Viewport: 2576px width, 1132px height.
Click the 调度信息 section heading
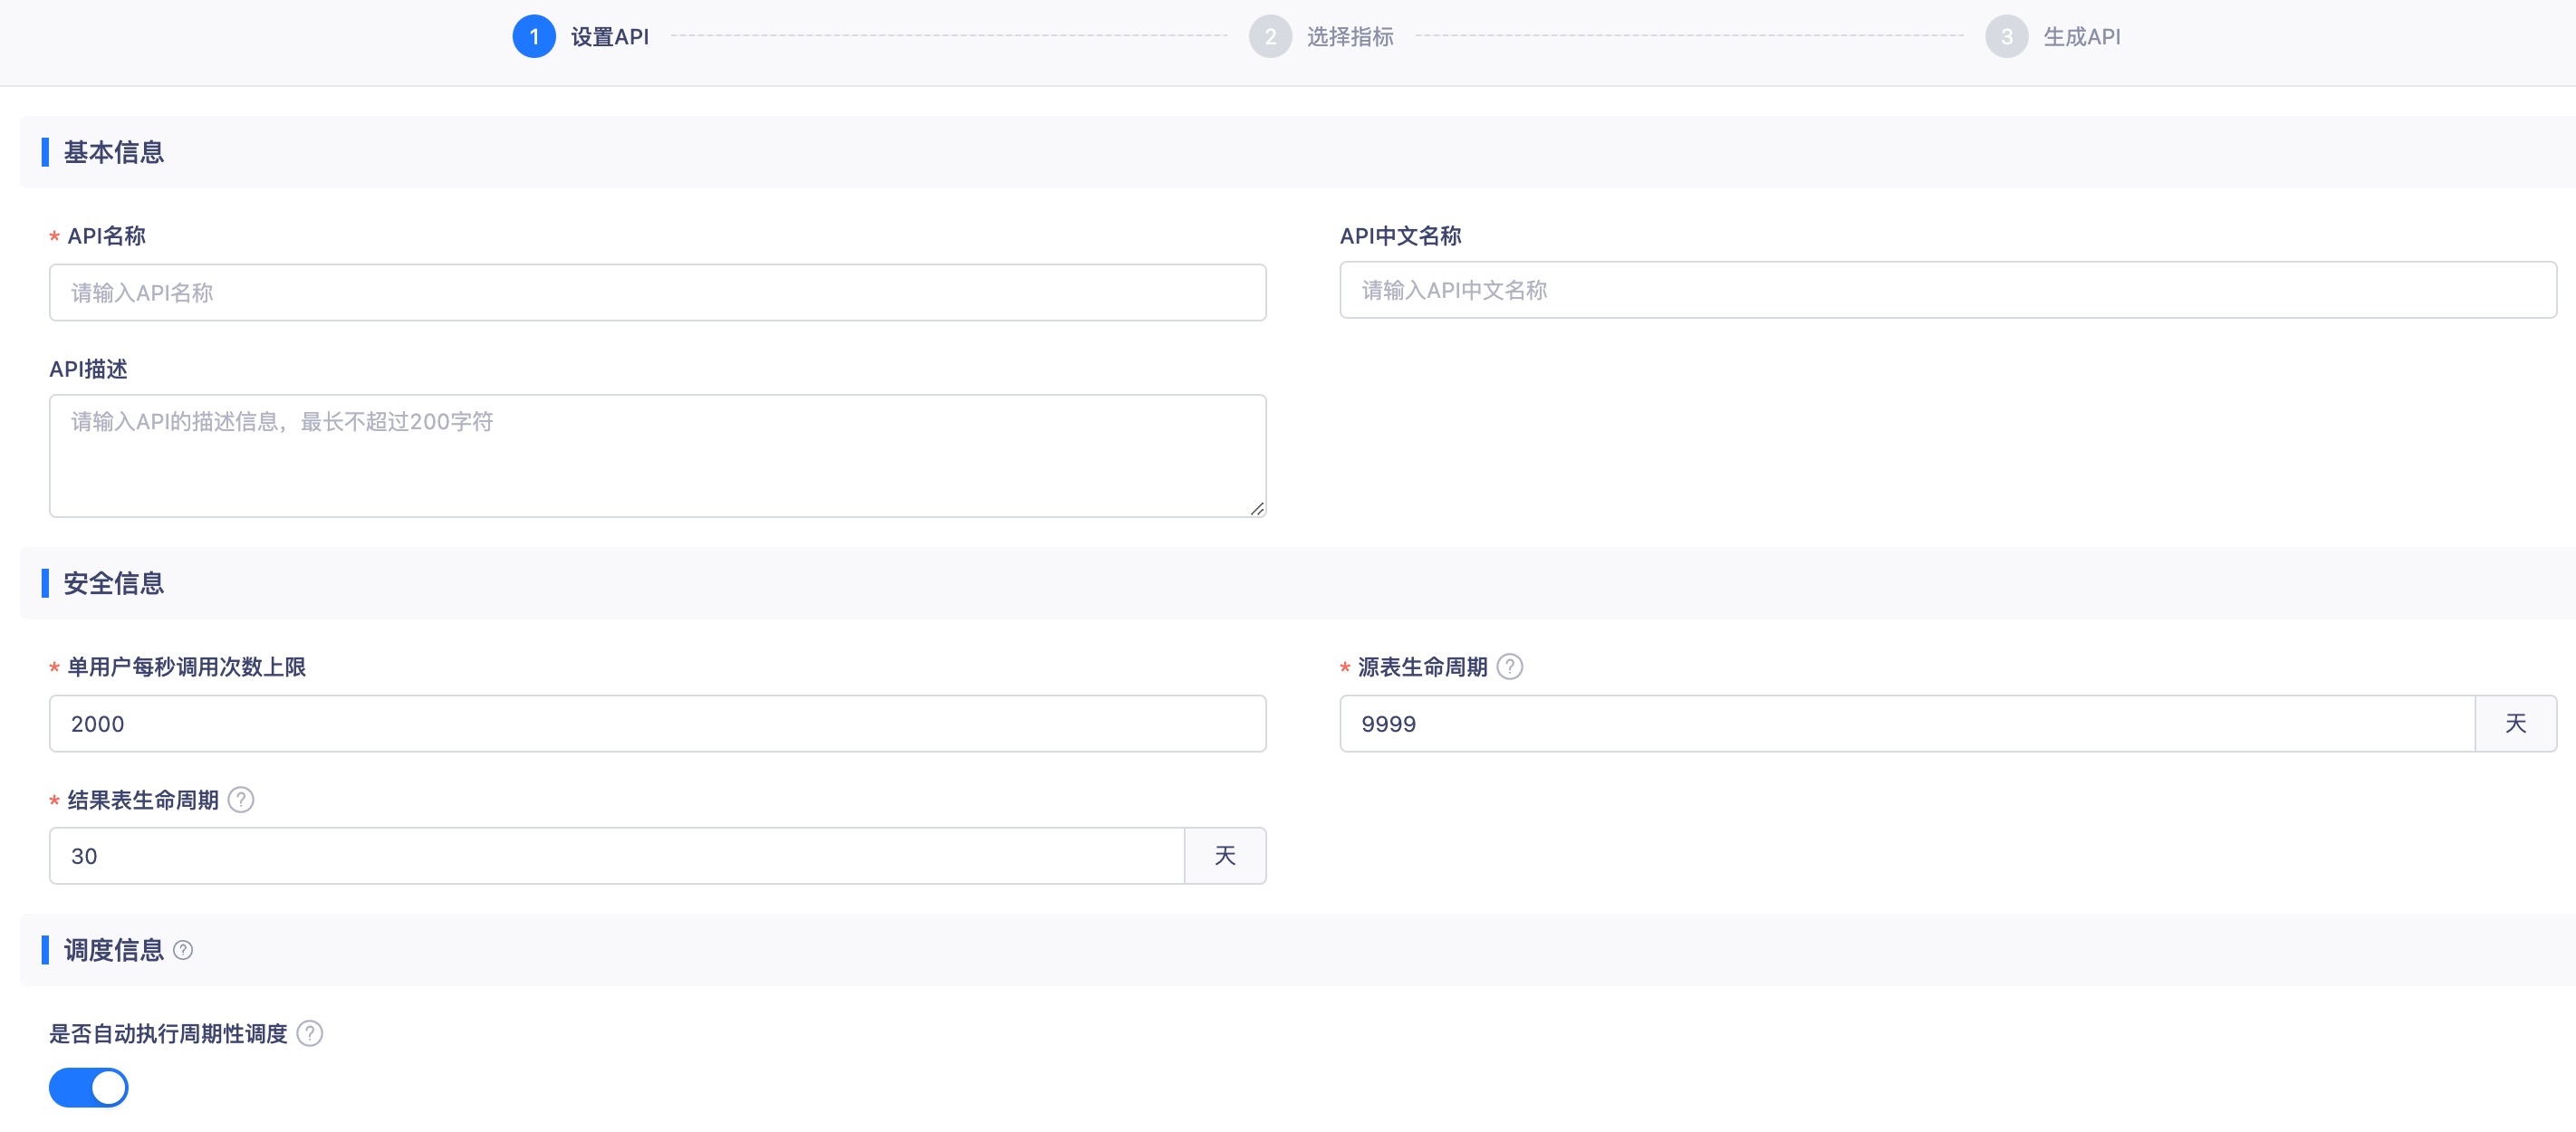tap(113, 950)
